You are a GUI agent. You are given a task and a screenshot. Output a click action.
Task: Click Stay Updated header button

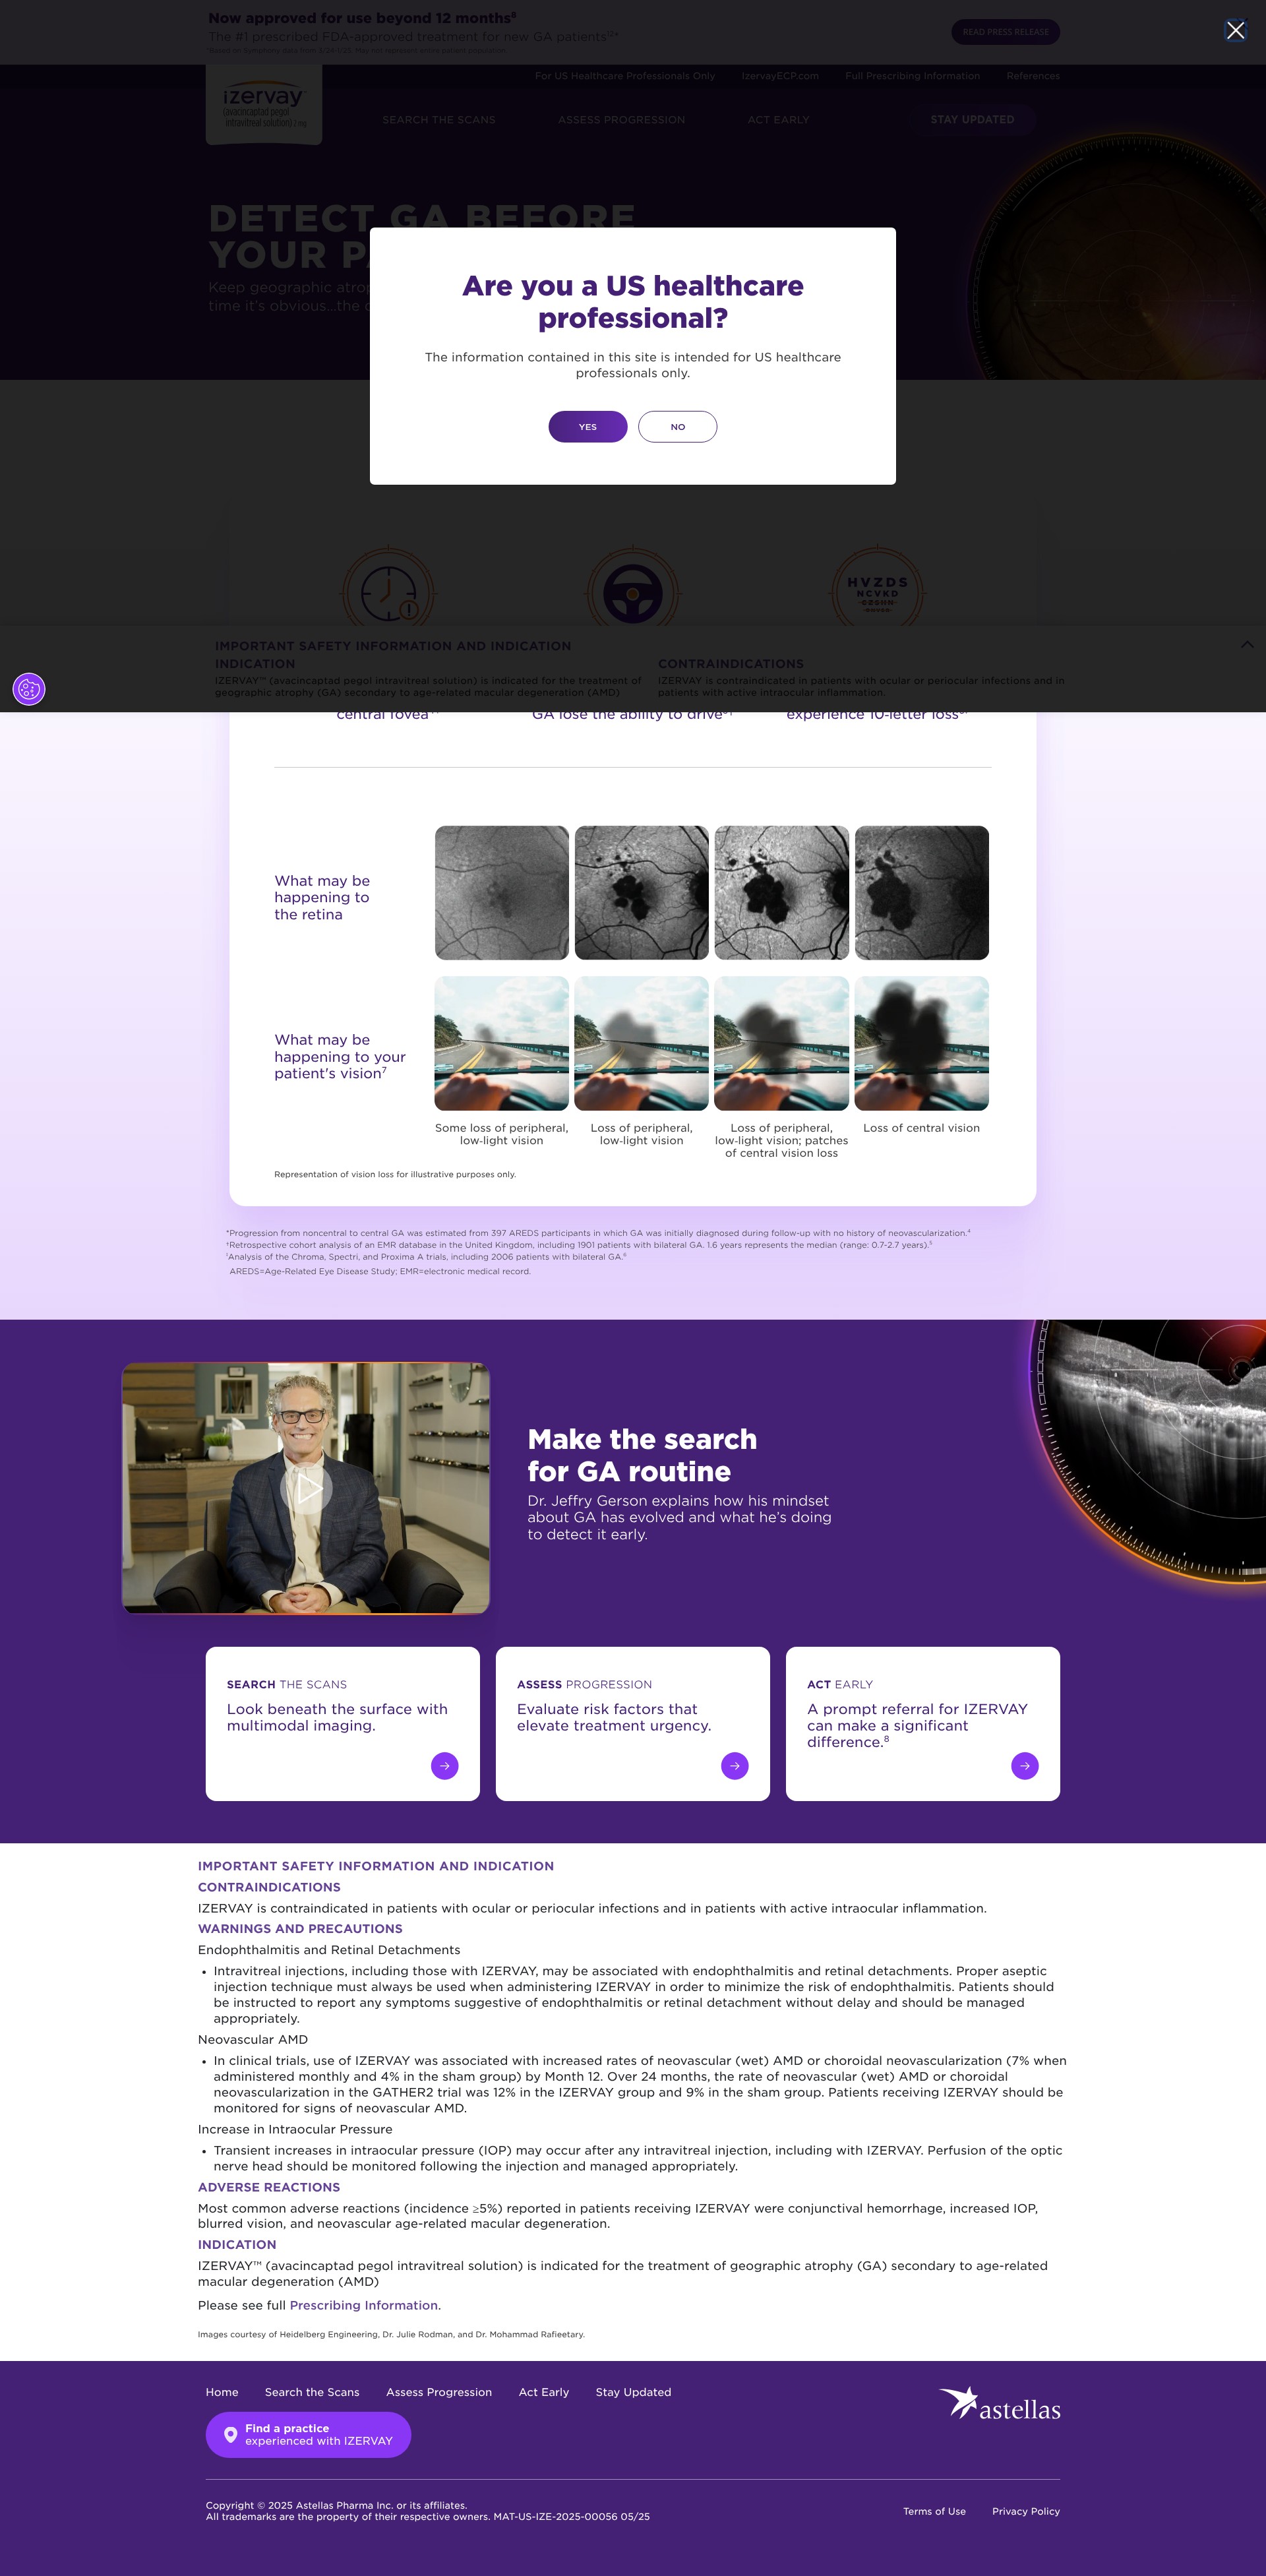point(972,120)
